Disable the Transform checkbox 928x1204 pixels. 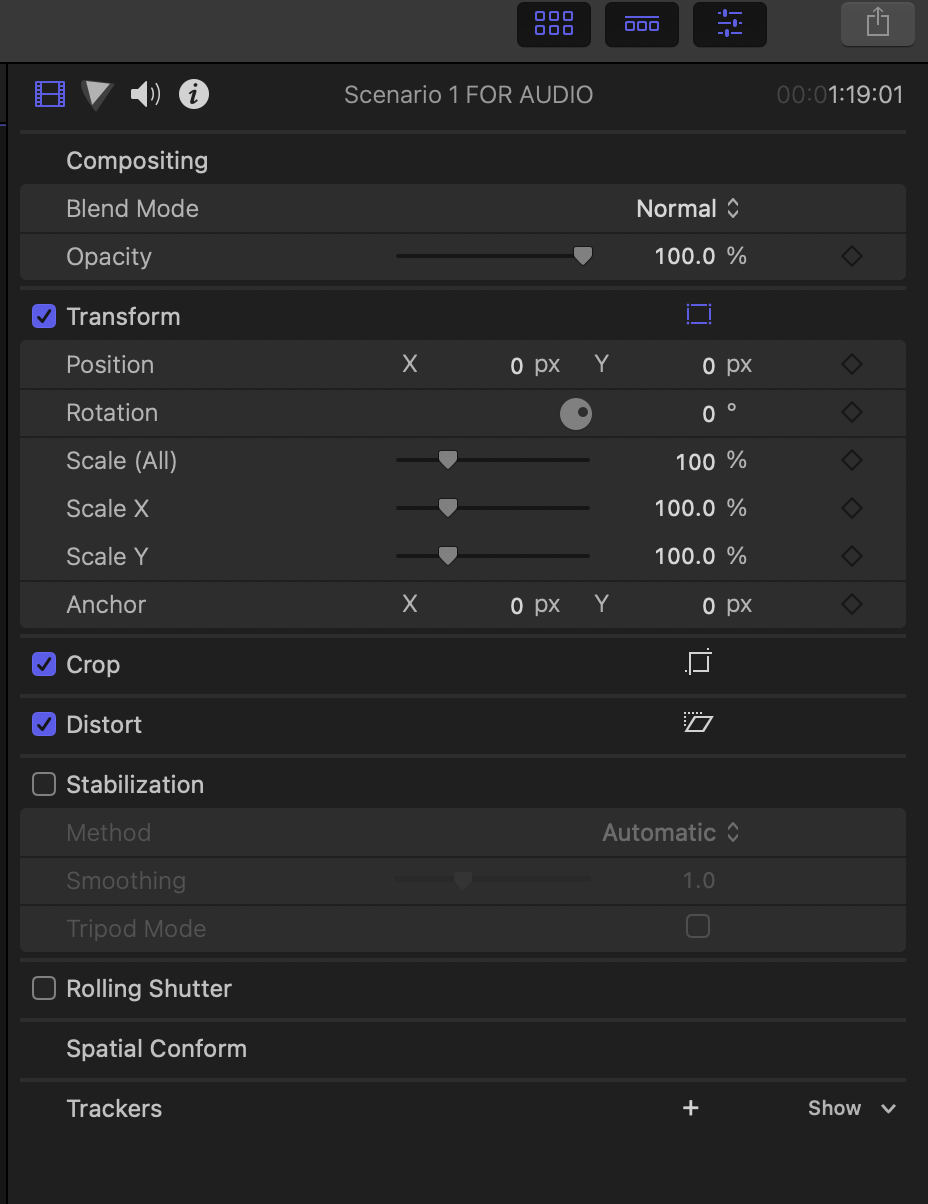44,317
